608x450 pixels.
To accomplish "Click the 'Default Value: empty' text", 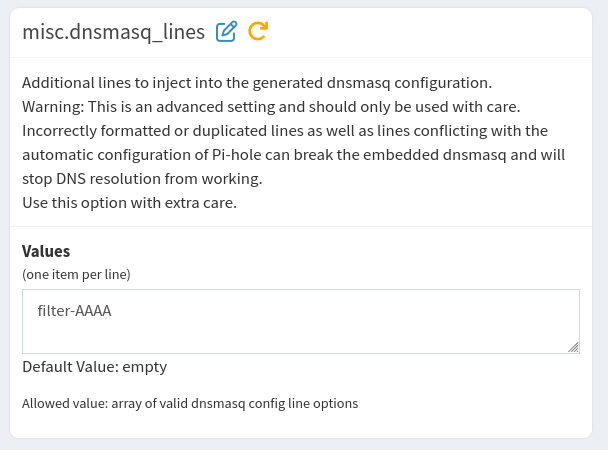I will (x=95, y=367).
